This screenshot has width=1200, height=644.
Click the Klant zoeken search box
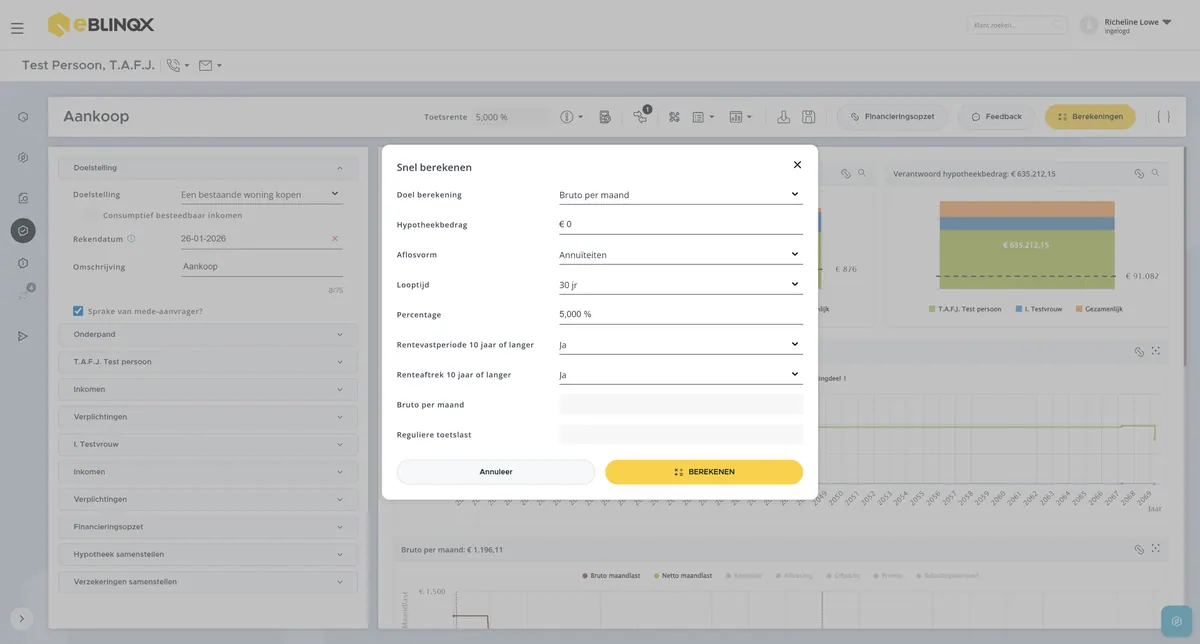point(1017,25)
